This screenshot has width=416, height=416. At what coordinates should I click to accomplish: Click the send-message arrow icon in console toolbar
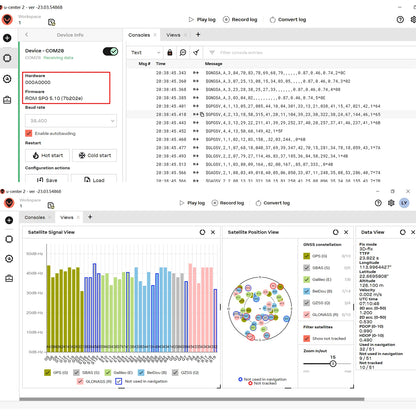point(196,52)
